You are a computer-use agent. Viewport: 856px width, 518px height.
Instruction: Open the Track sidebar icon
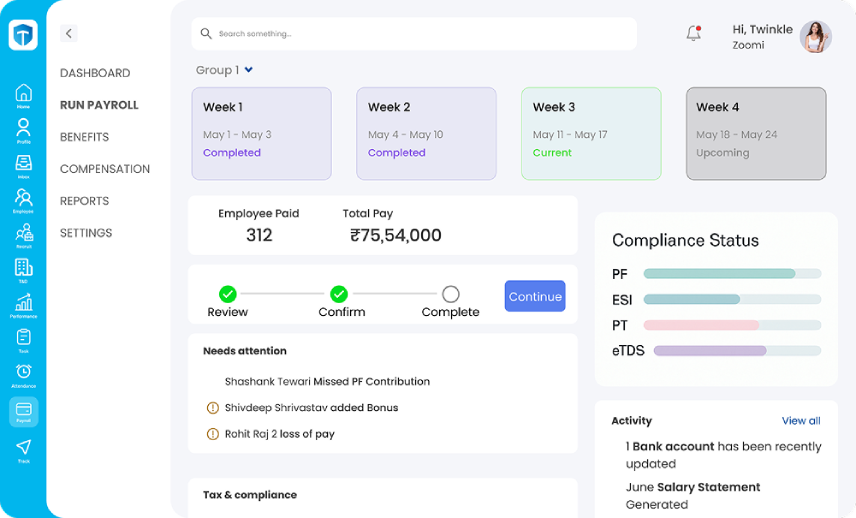[23, 447]
